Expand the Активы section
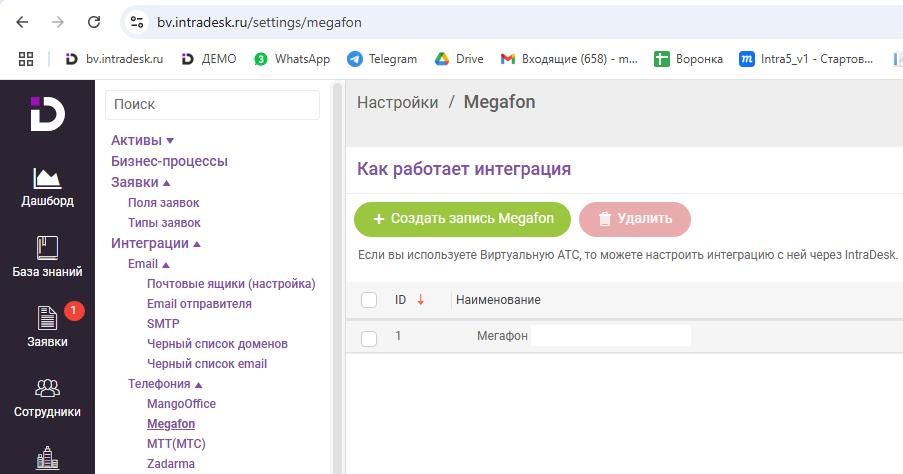 tap(142, 140)
